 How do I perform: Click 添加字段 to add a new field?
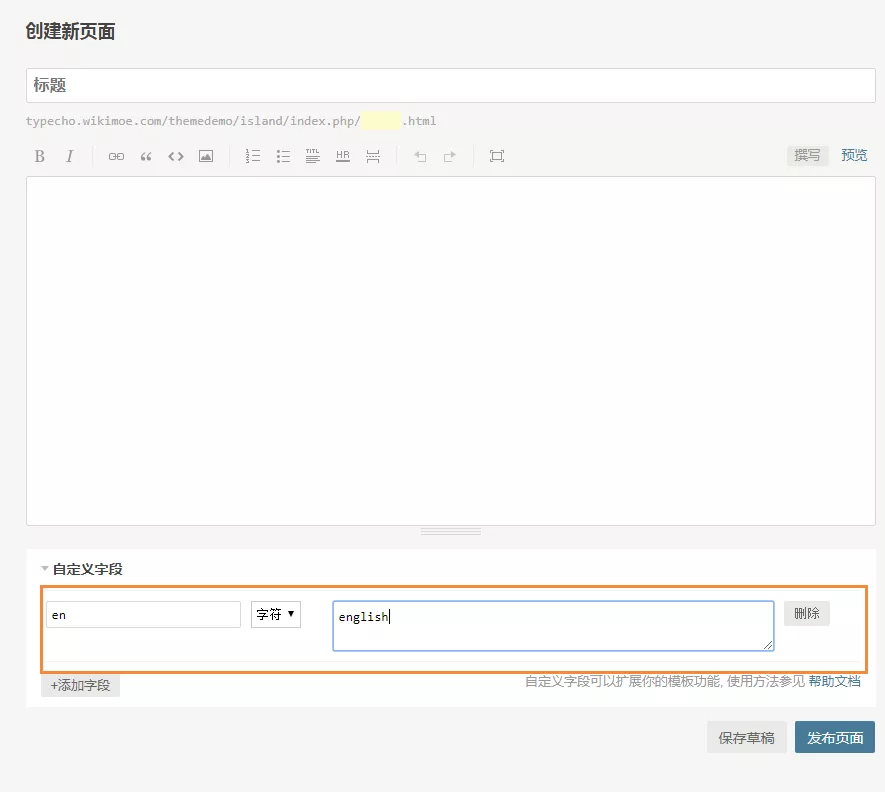tap(79, 684)
